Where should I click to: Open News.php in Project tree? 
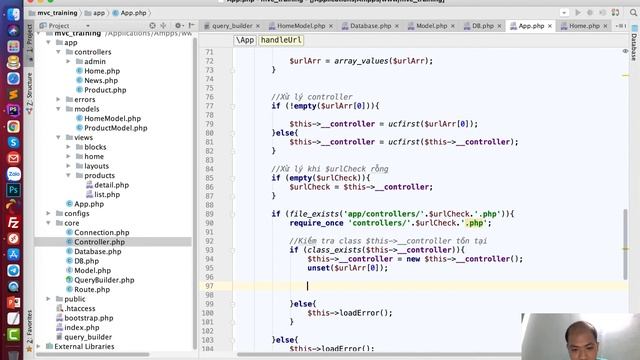(101, 80)
